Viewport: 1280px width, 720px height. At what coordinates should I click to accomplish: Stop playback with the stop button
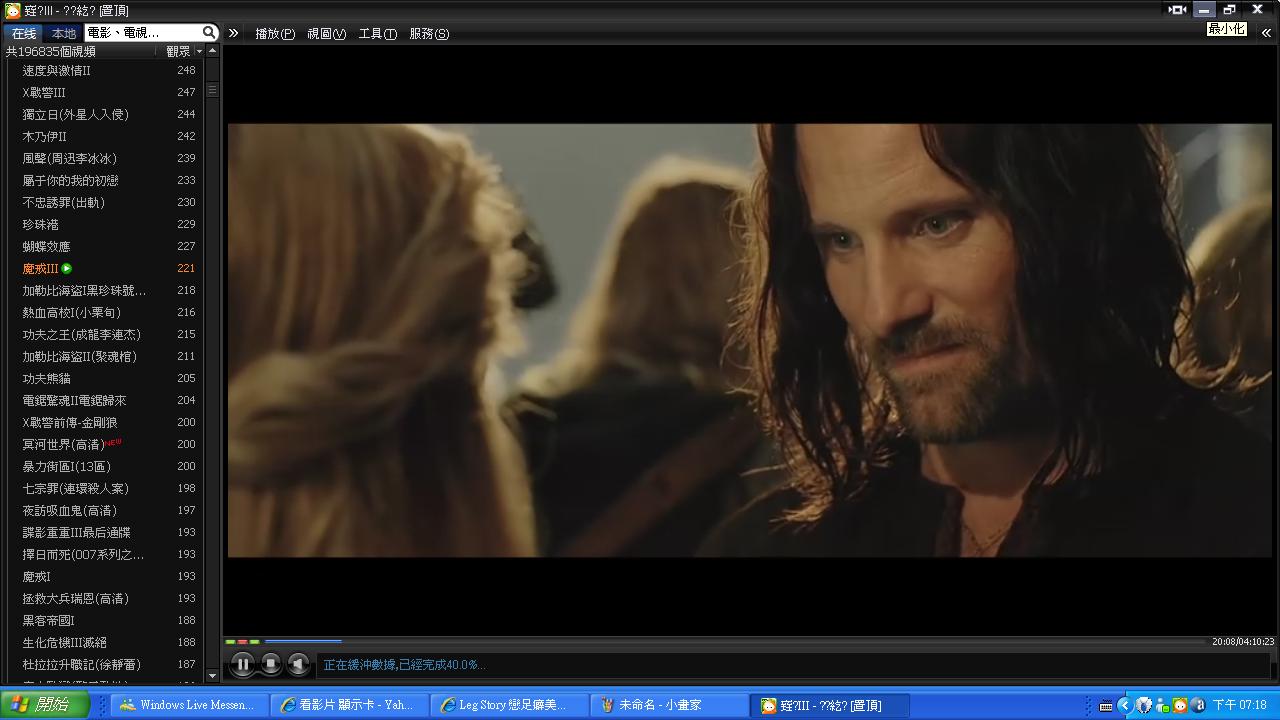point(271,664)
